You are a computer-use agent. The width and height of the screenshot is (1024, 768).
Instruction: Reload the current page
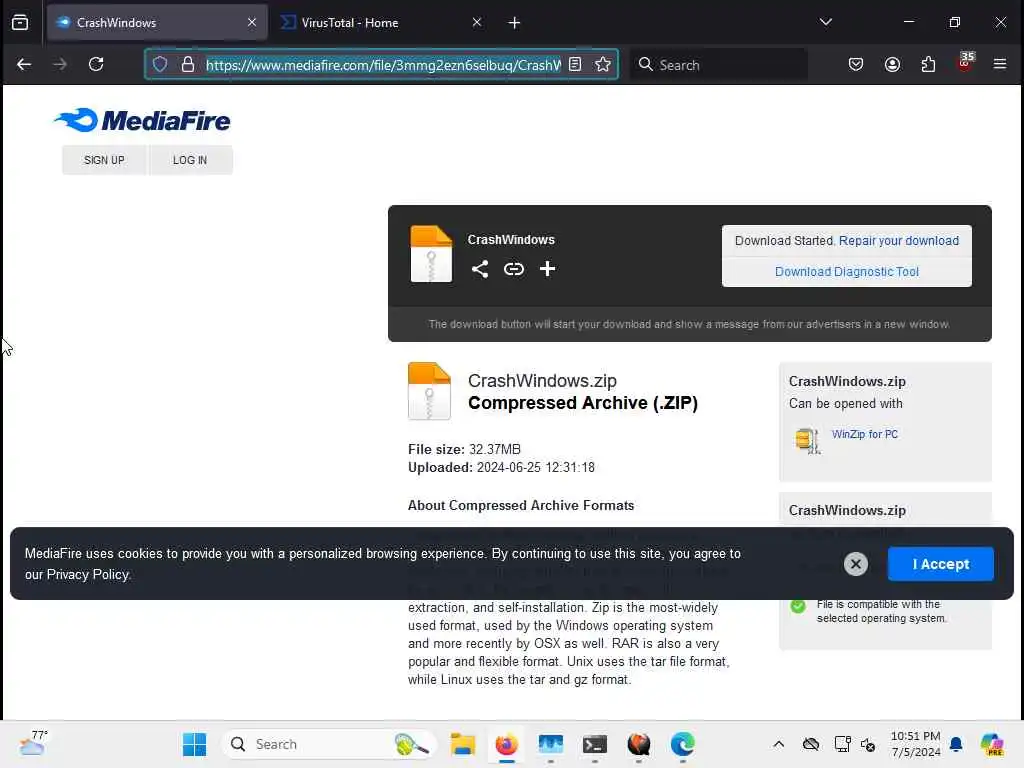tap(96, 64)
